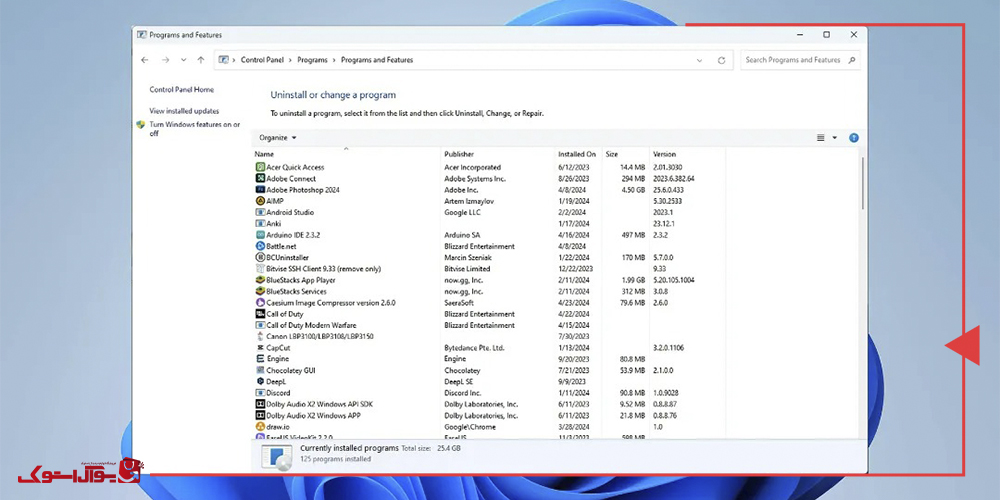
Task: Click the Anki program icon
Action: coord(260,224)
